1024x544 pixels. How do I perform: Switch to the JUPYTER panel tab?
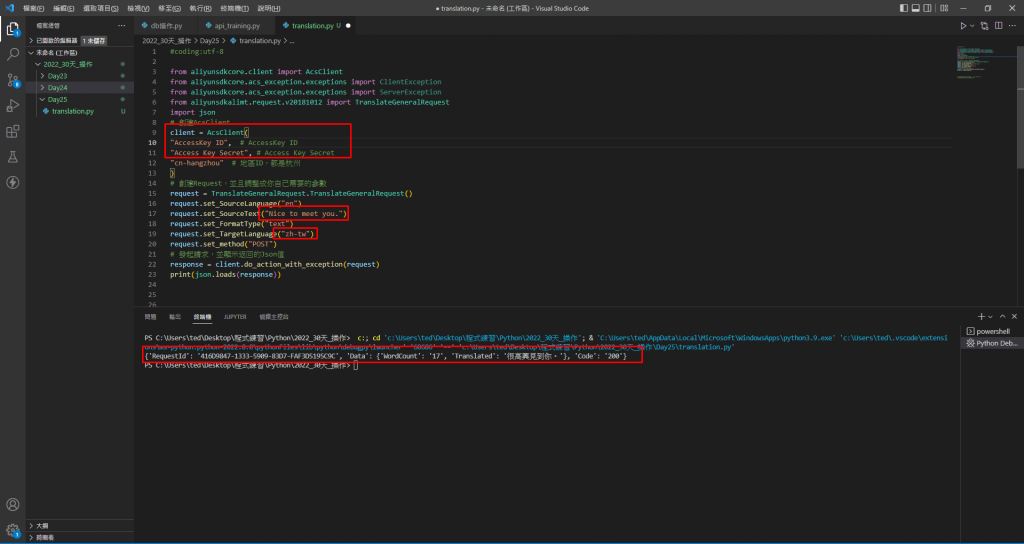(235, 316)
